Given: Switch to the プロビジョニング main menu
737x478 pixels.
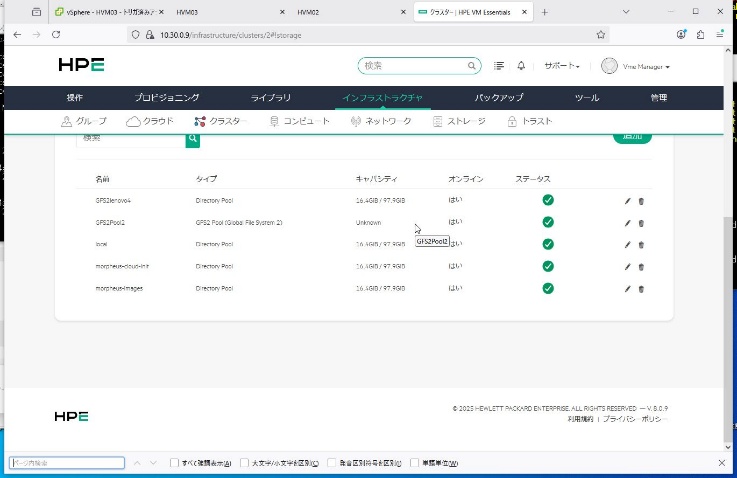Looking at the screenshot, I should tap(167, 98).
